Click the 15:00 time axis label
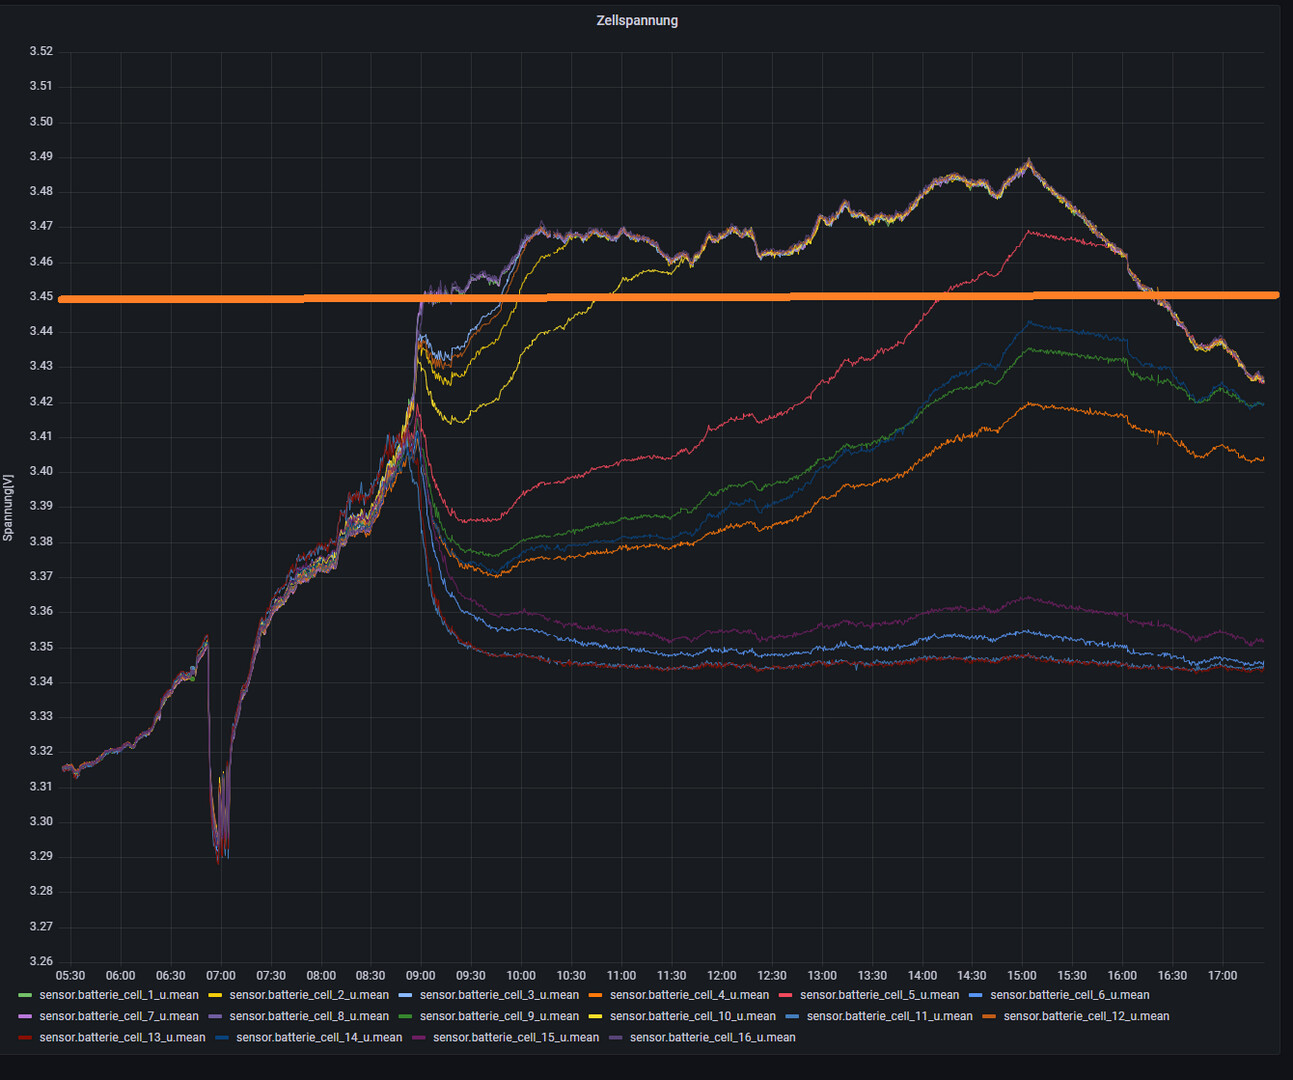The width and height of the screenshot is (1293, 1080). coord(1022,975)
